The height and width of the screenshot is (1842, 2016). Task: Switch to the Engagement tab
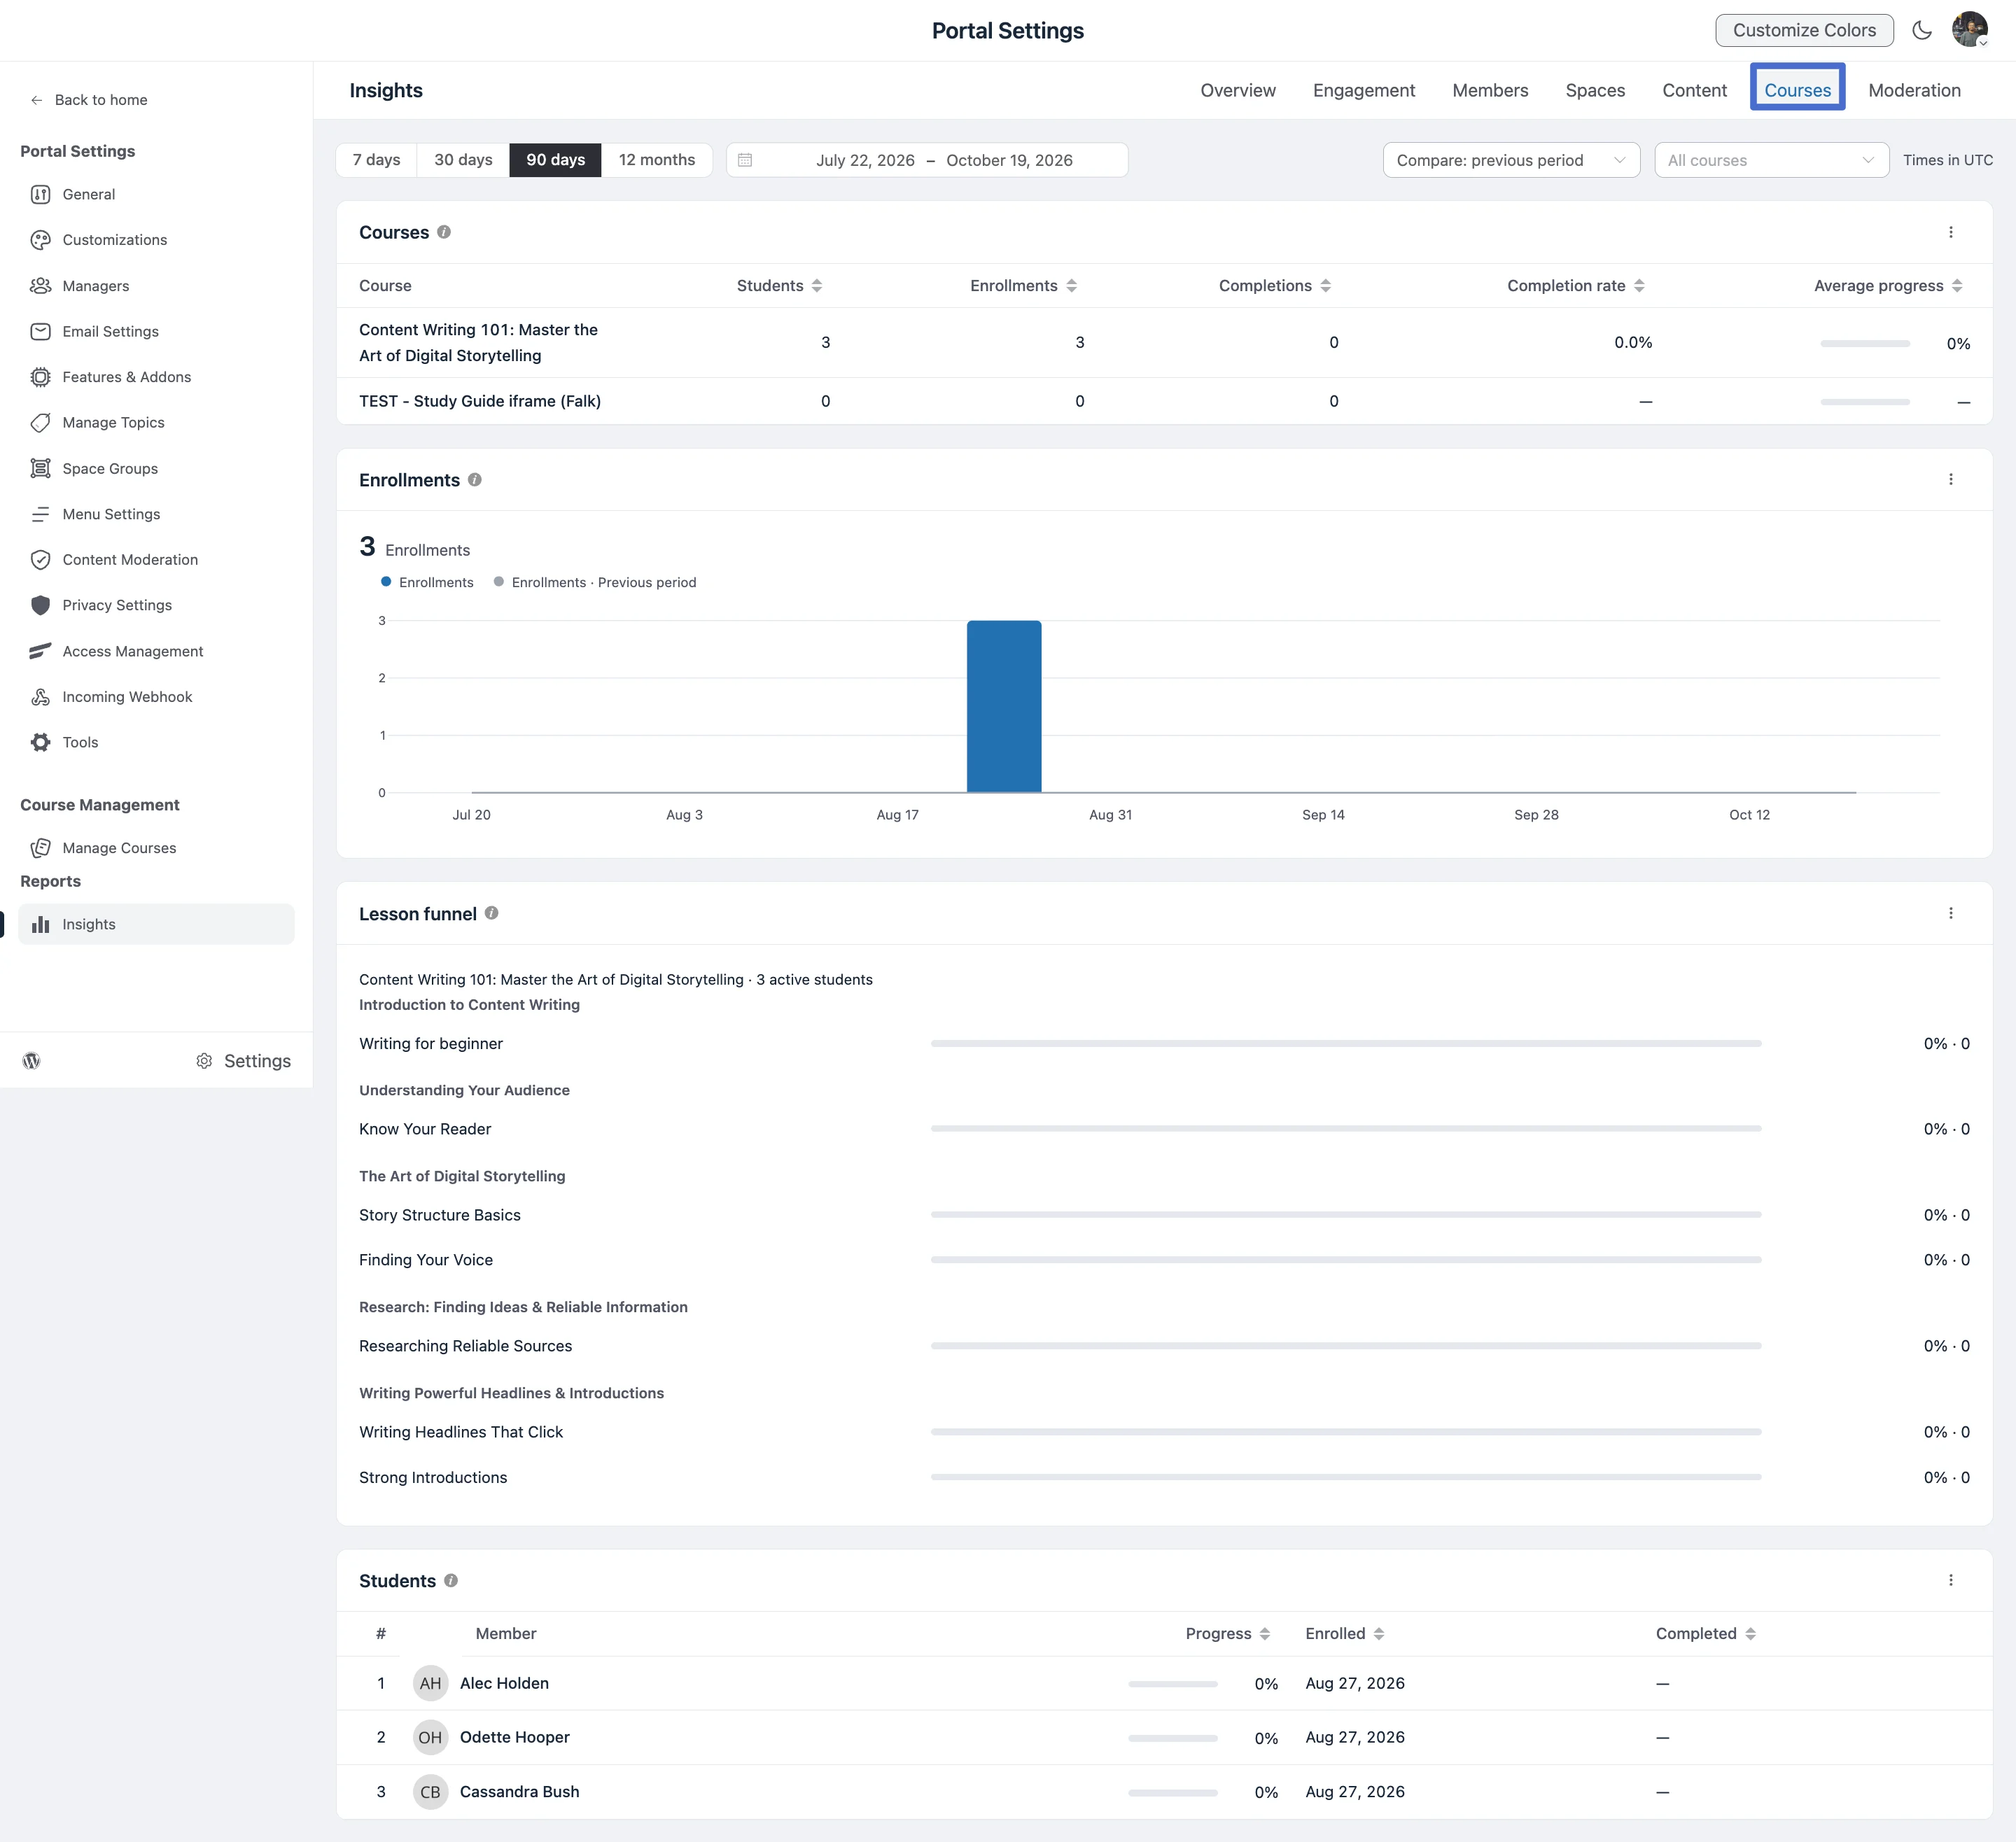[1364, 90]
